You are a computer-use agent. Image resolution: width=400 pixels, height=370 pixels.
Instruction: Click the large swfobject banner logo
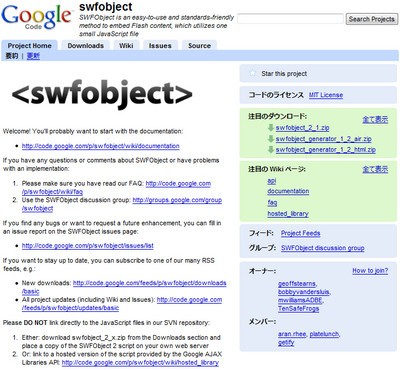coord(102,95)
